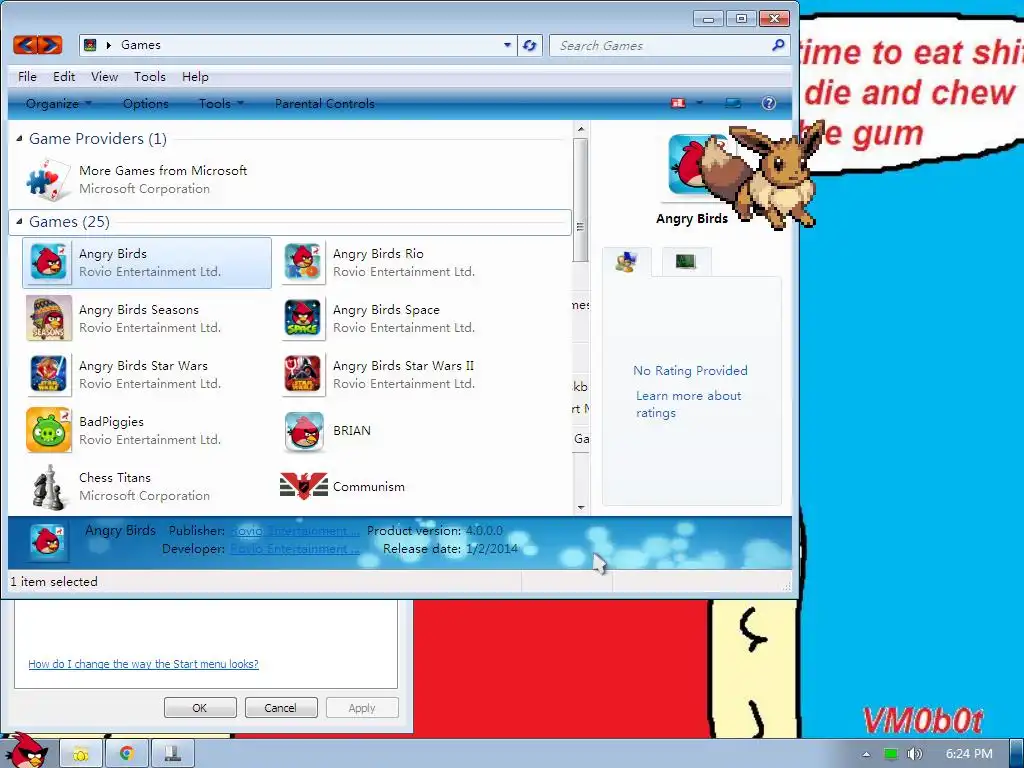The height and width of the screenshot is (768, 1024).
Task: Show hidden tray icons arrow
Action: click(x=866, y=754)
